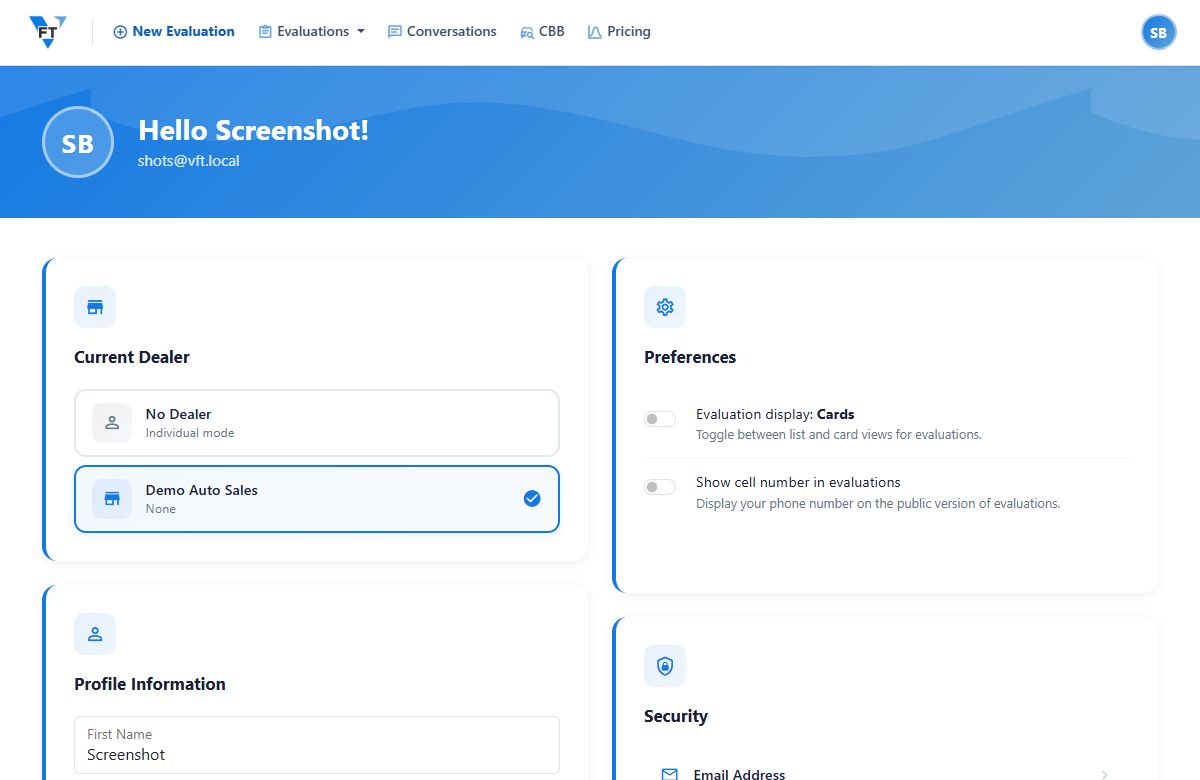Click the VFT logo in the navbar

pos(47,32)
